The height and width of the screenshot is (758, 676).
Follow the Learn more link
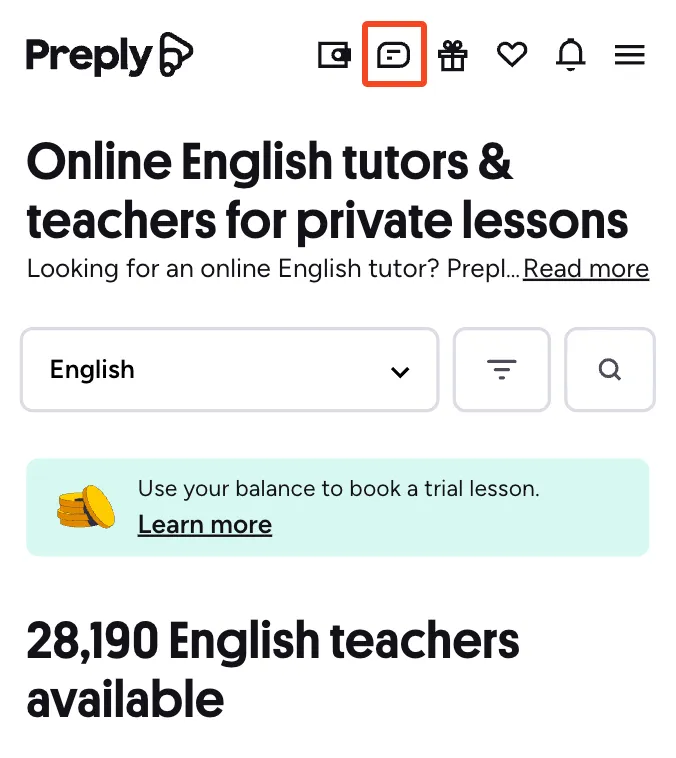205,525
